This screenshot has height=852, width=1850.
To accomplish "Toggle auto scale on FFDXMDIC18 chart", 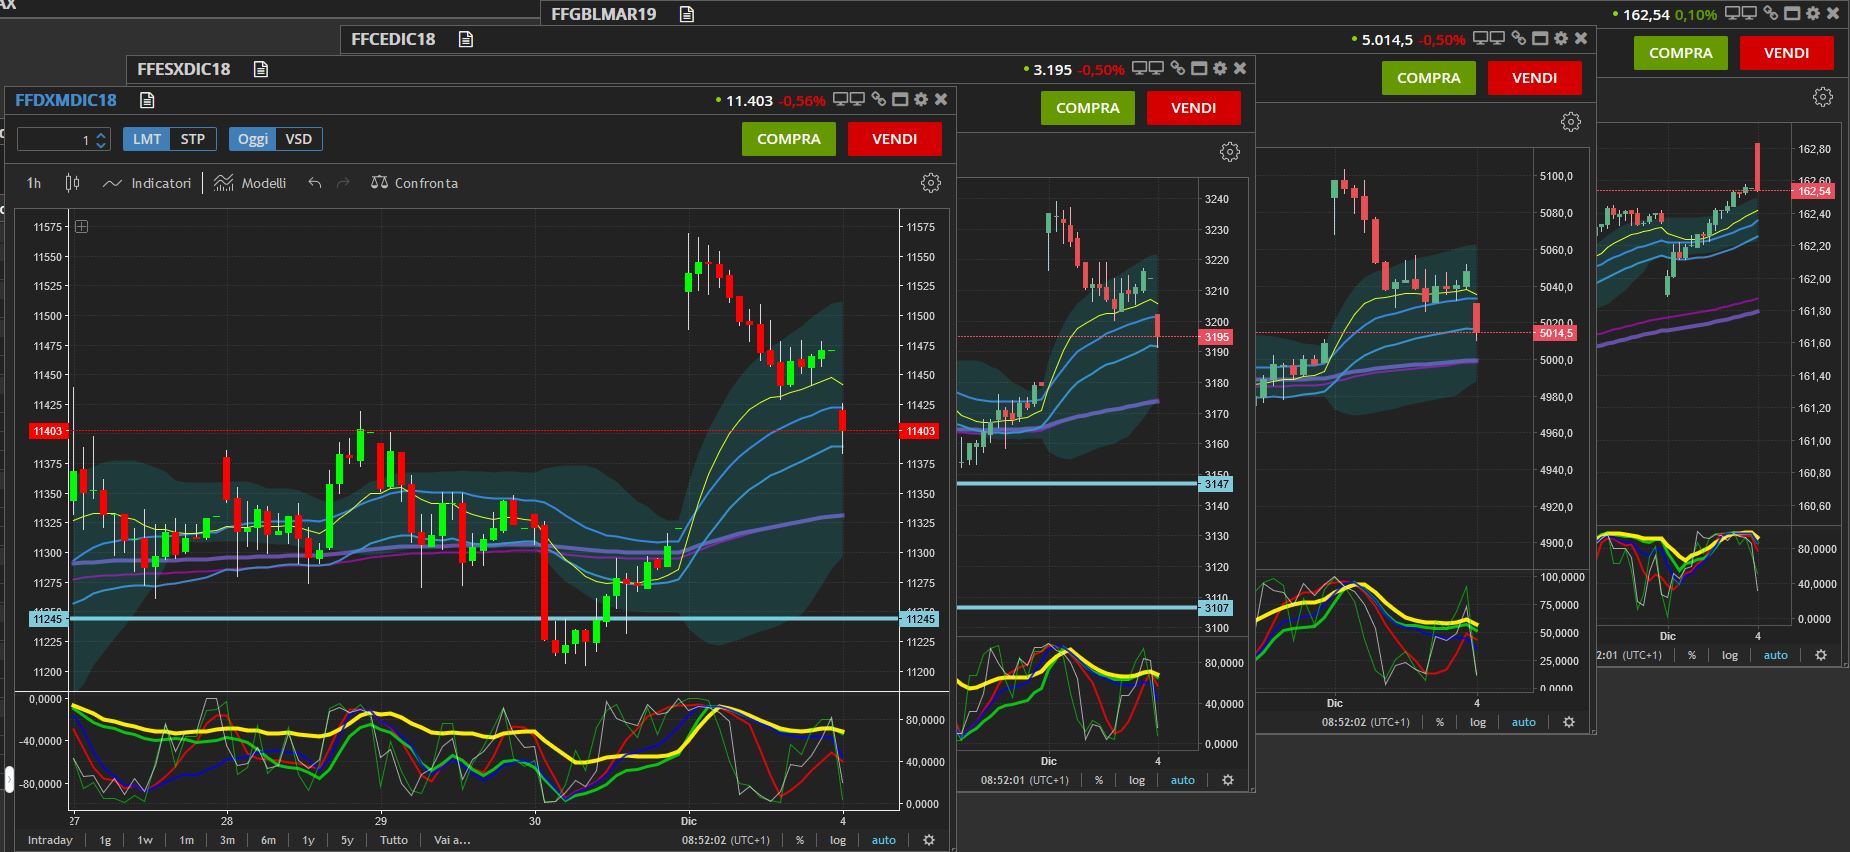I will 884,840.
